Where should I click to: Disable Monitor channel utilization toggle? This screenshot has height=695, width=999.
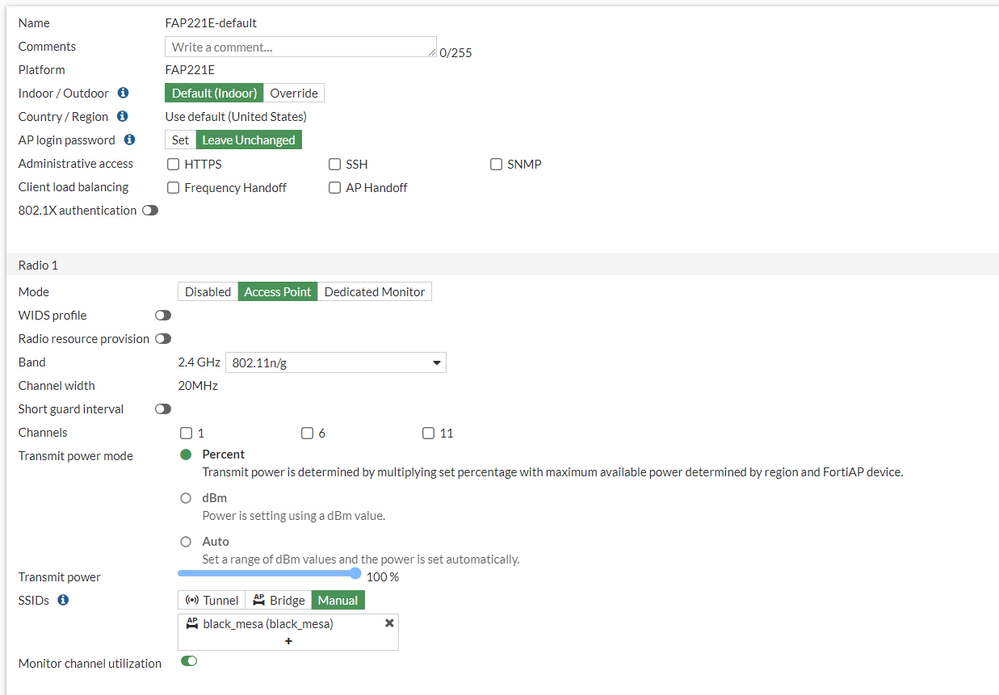tap(189, 661)
